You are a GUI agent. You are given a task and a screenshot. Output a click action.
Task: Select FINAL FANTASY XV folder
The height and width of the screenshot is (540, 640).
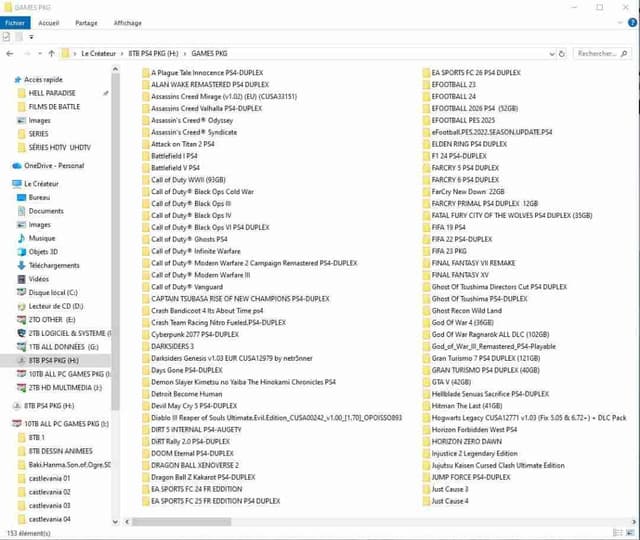tap(460, 275)
